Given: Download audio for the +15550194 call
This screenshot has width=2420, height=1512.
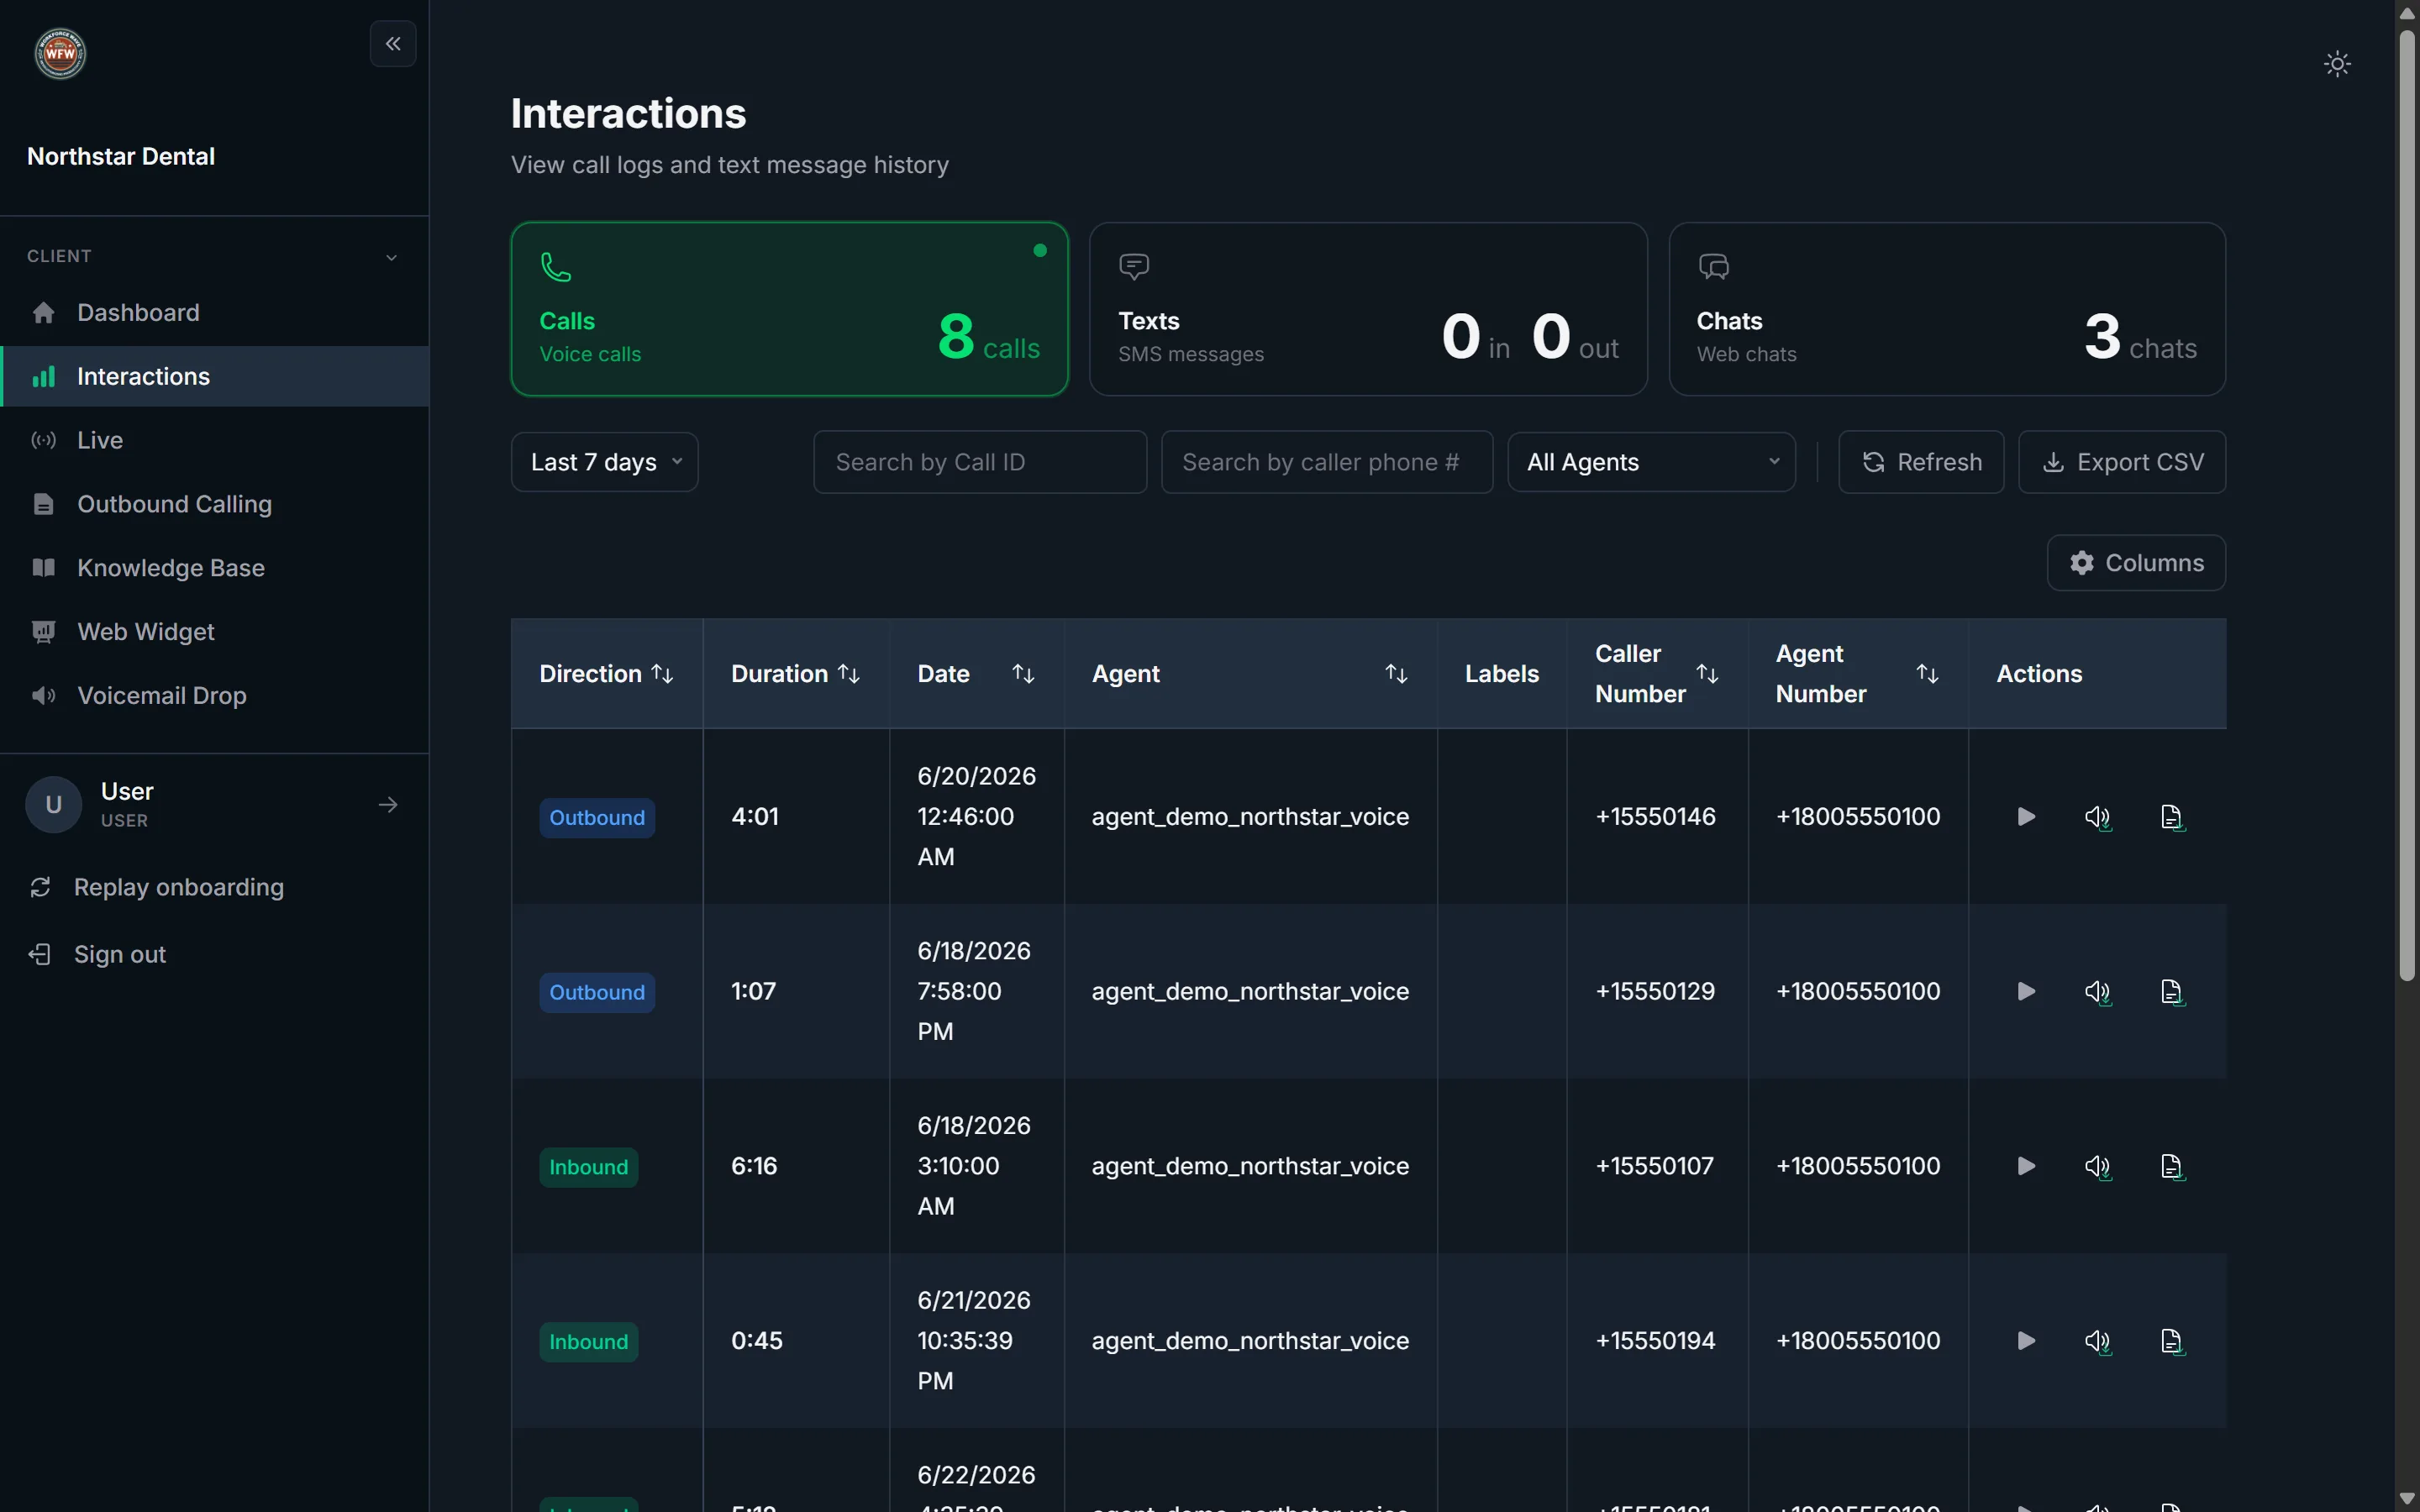Looking at the screenshot, I should pyautogui.click(x=2098, y=1341).
